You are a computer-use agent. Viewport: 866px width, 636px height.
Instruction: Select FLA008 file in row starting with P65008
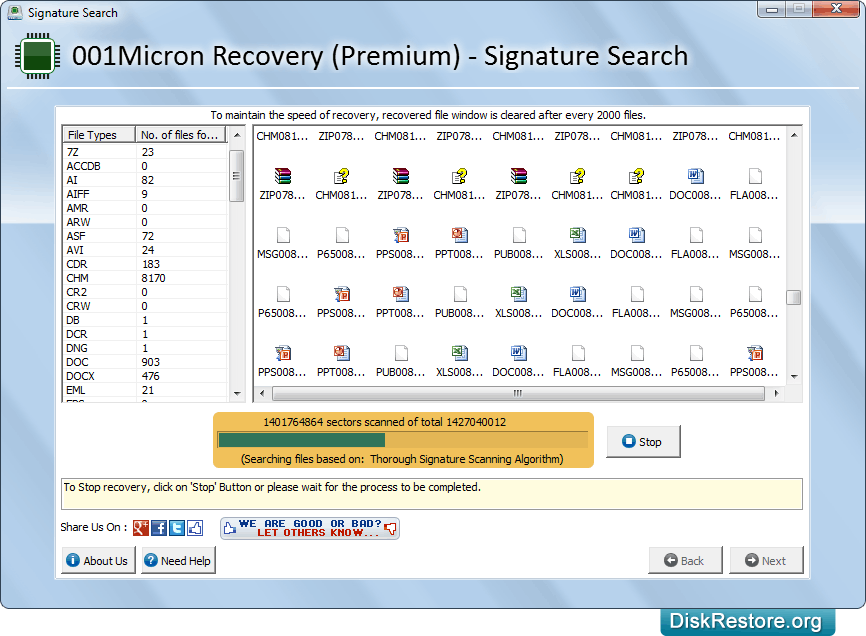[x=636, y=303]
